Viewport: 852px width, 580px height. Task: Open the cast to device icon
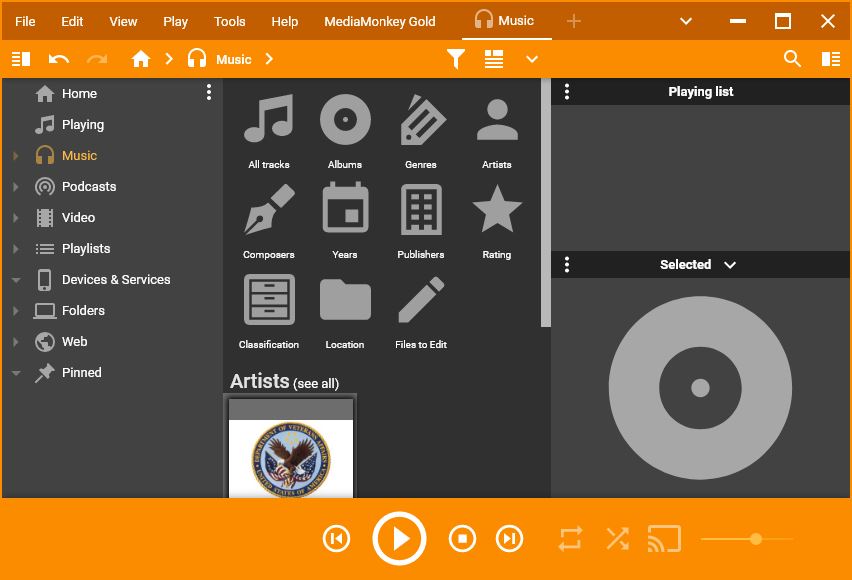click(x=664, y=539)
